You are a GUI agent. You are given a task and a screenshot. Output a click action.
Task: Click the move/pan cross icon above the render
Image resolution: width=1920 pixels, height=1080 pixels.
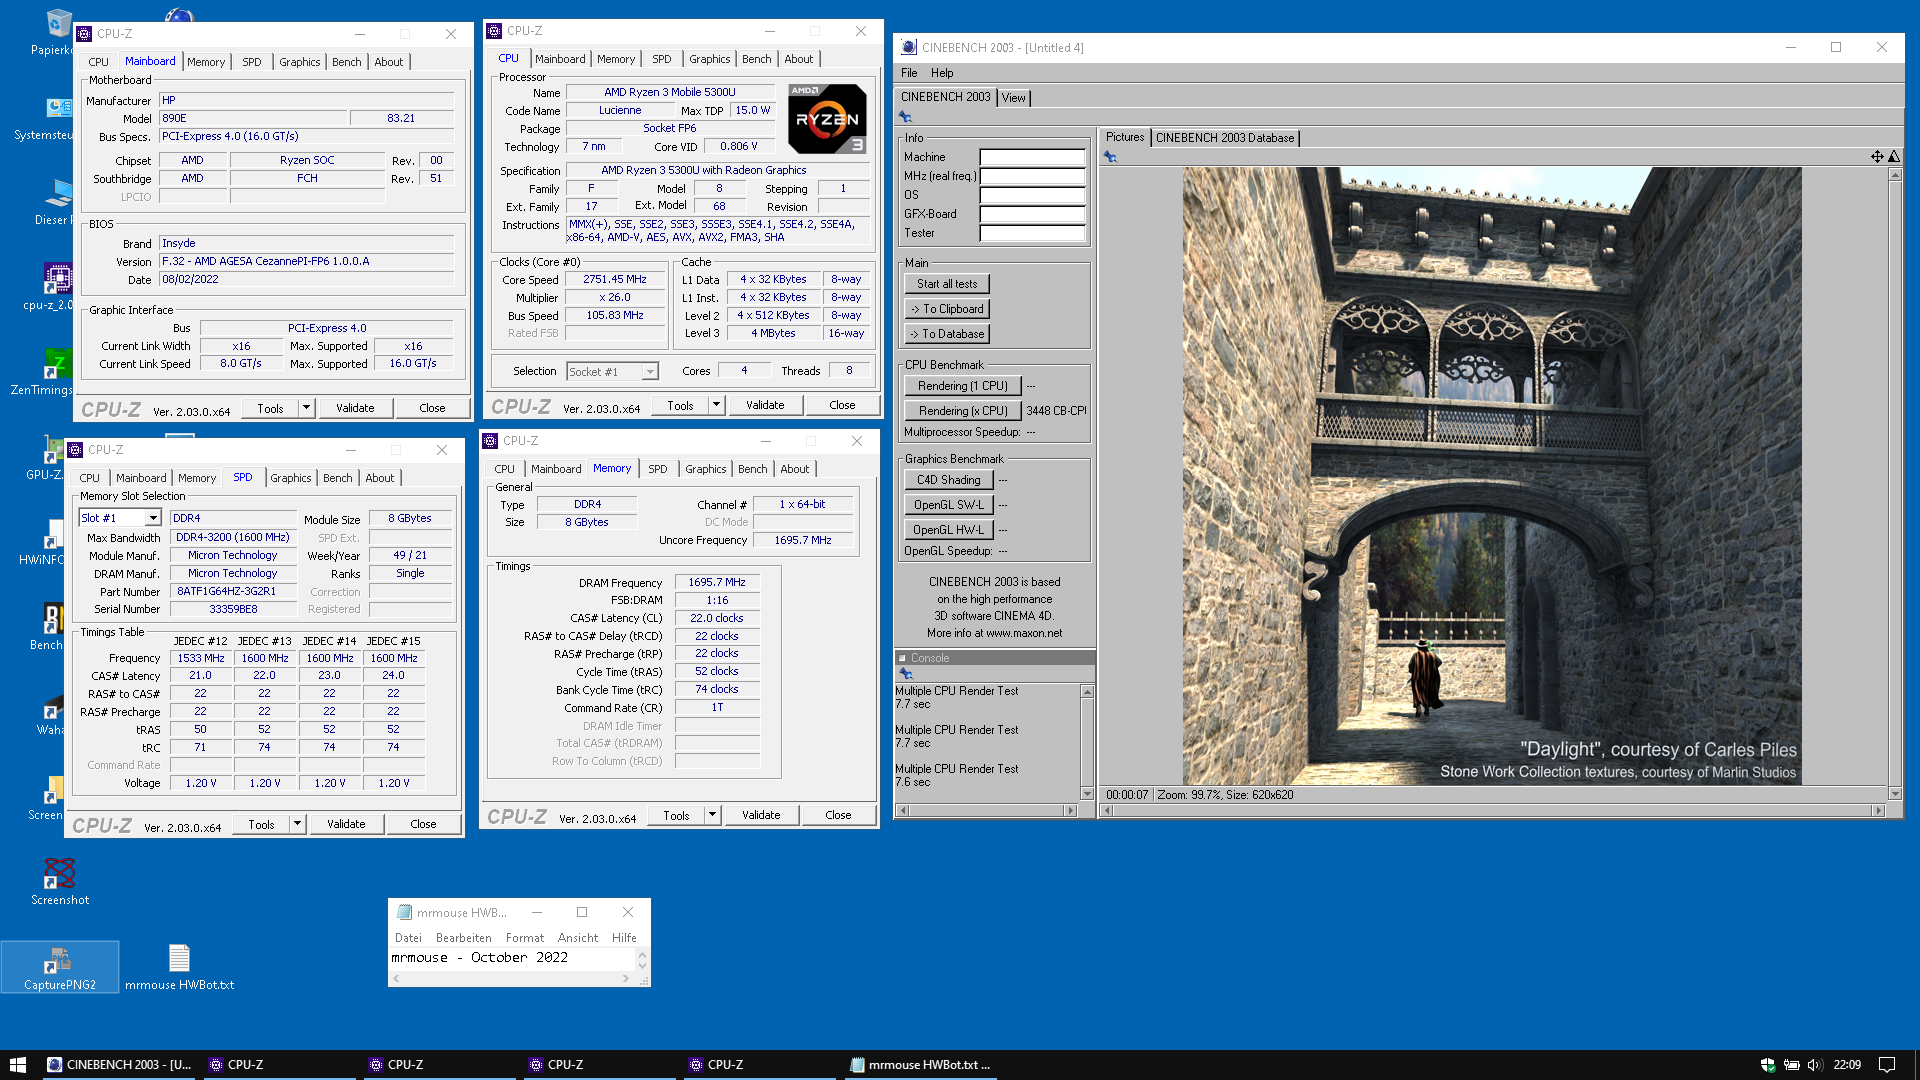[1877, 156]
